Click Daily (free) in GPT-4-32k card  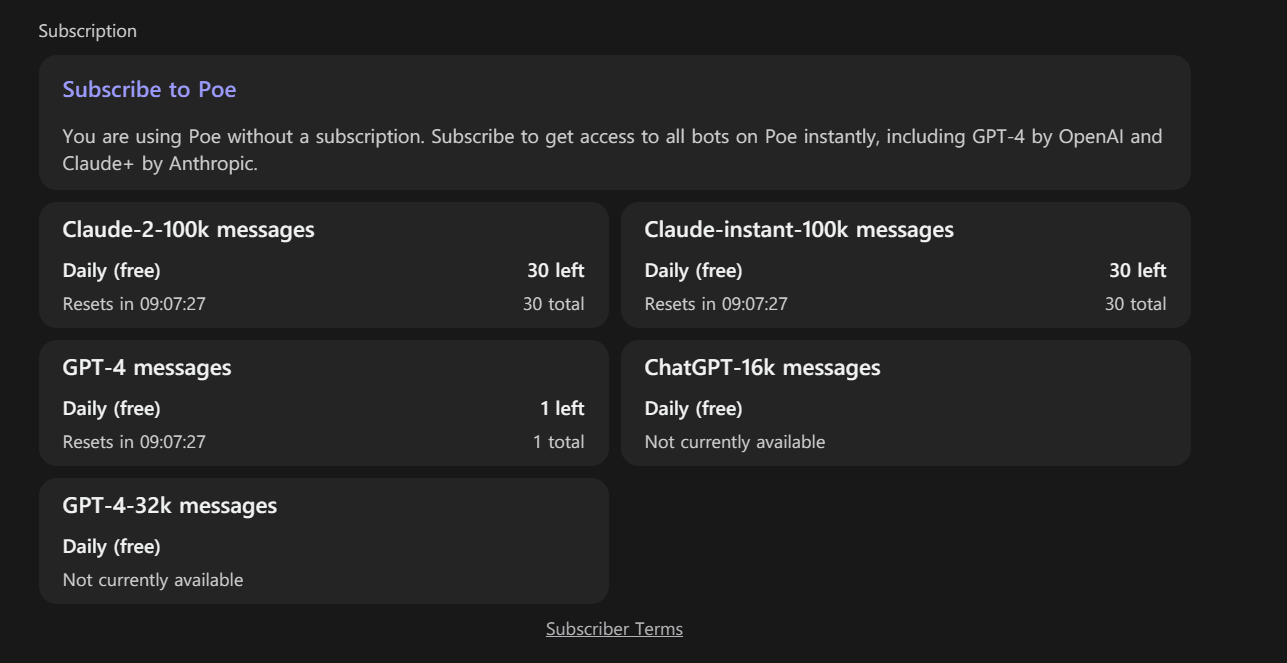pyautogui.click(x=111, y=547)
